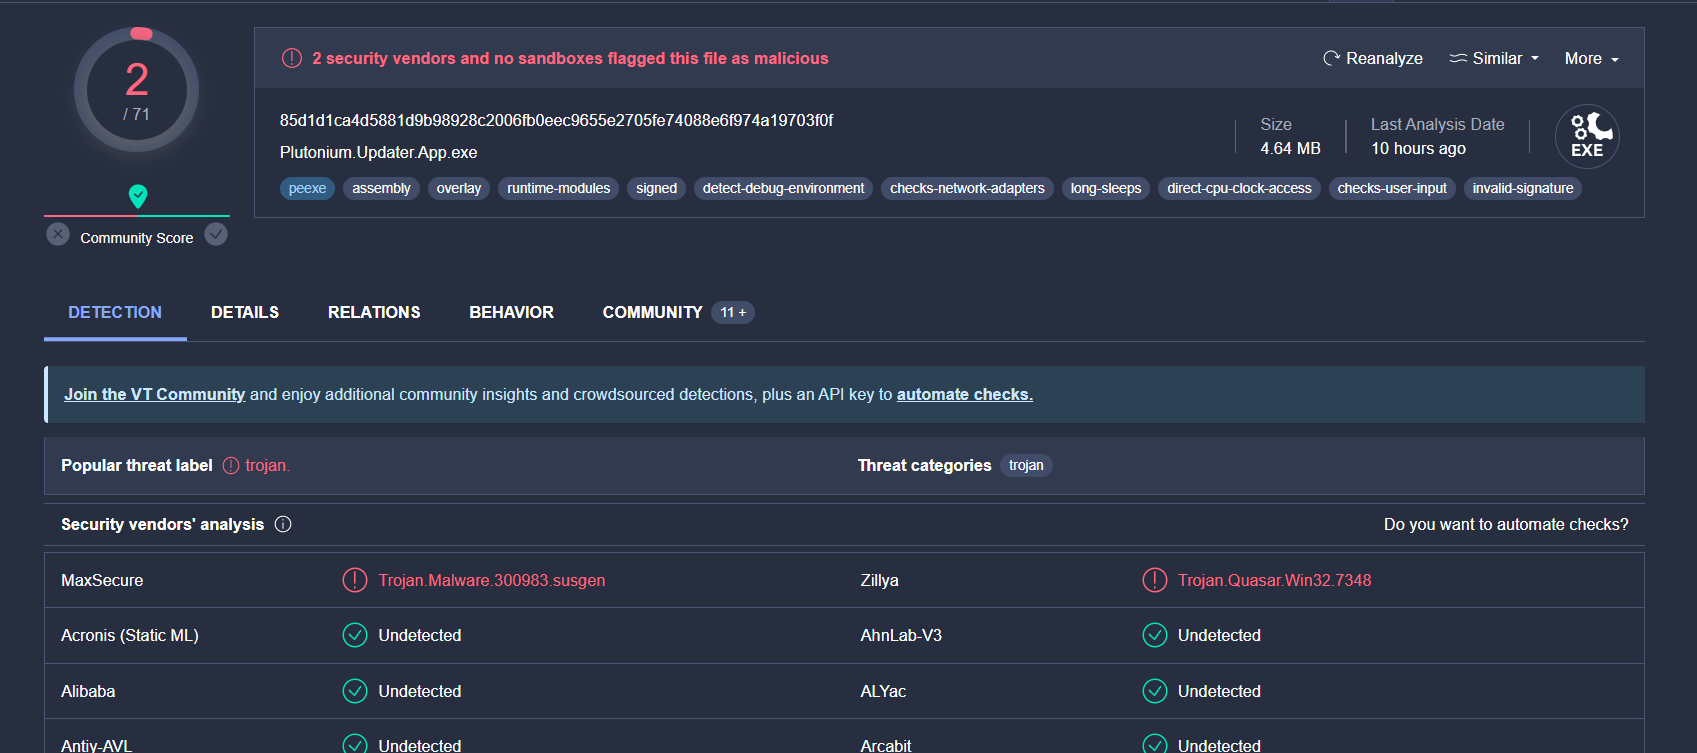Open the Similar search dropdown

(x=1494, y=58)
